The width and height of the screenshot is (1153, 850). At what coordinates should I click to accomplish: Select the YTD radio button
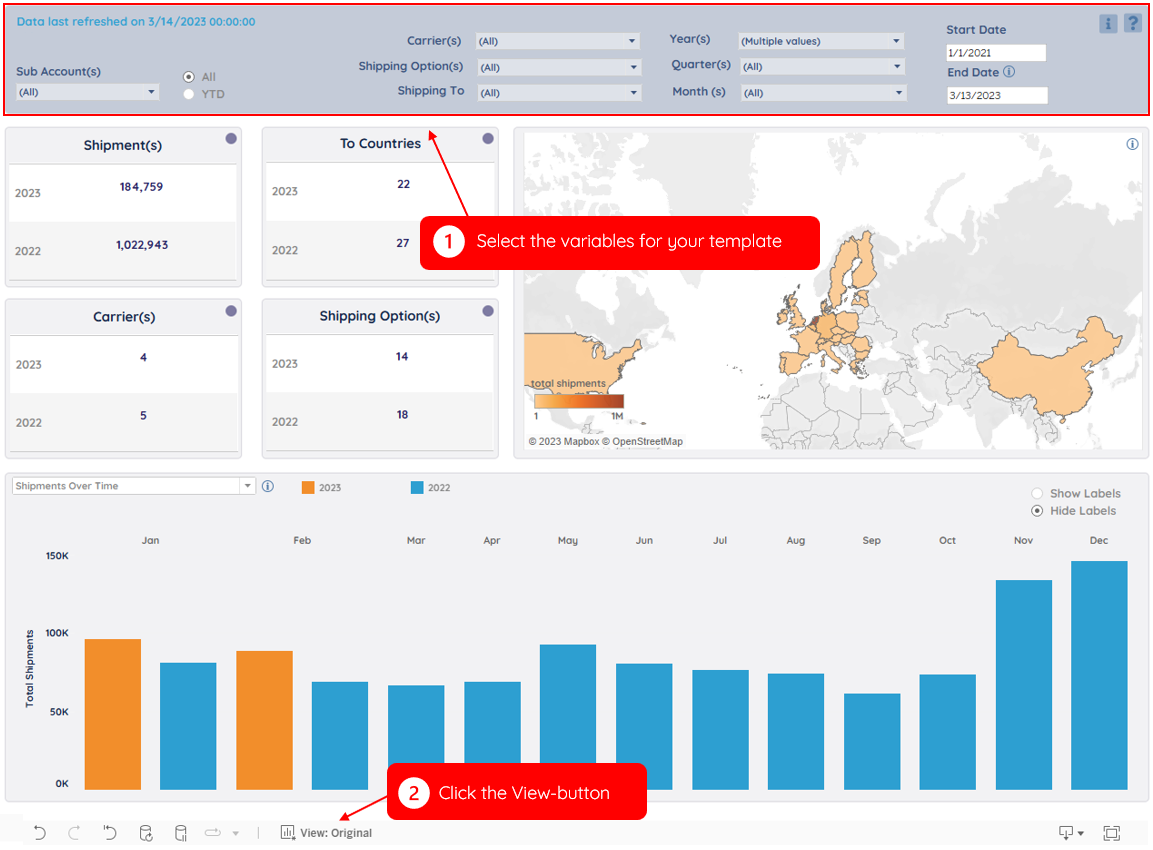click(189, 94)
